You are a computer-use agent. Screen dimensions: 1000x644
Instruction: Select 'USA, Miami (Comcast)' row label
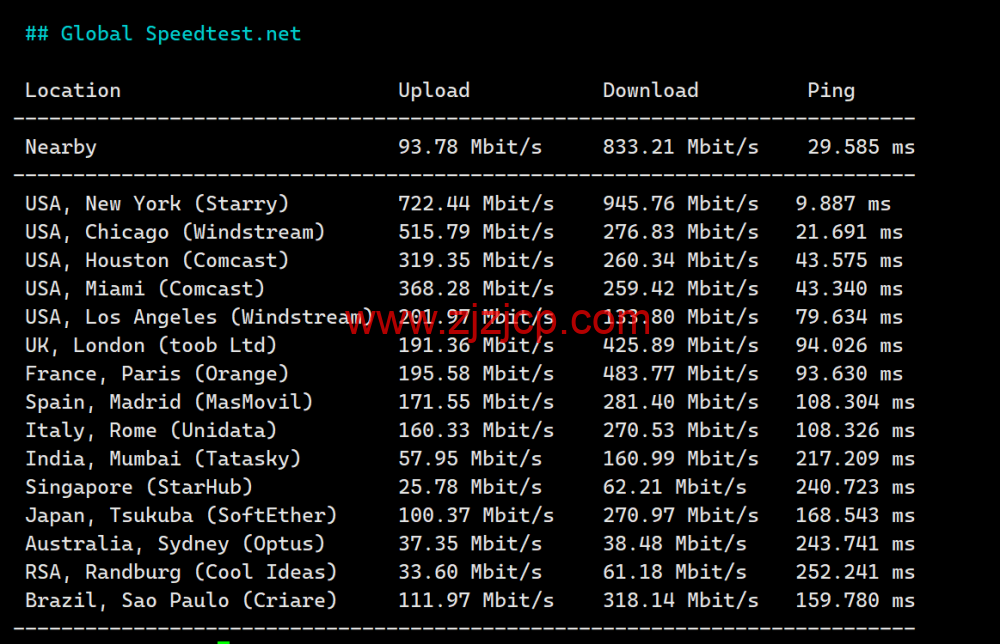145,289
